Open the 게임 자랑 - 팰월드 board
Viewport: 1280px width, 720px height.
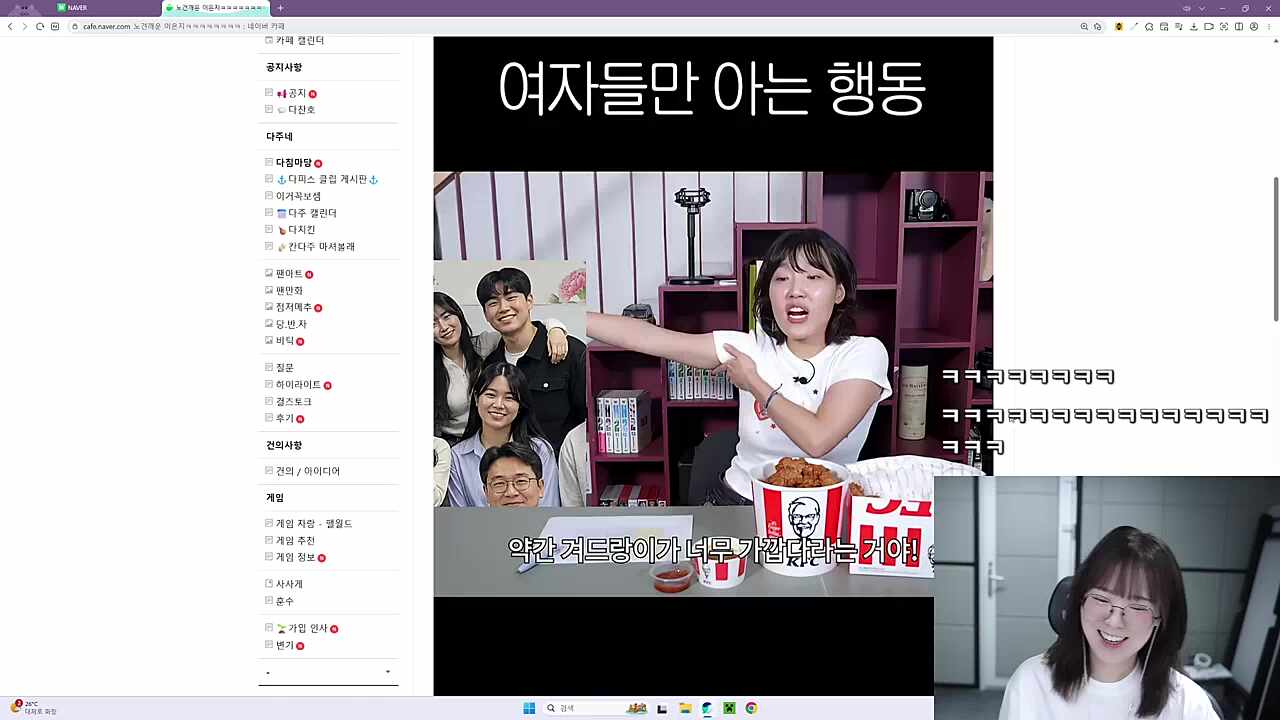tap(314, 523)
